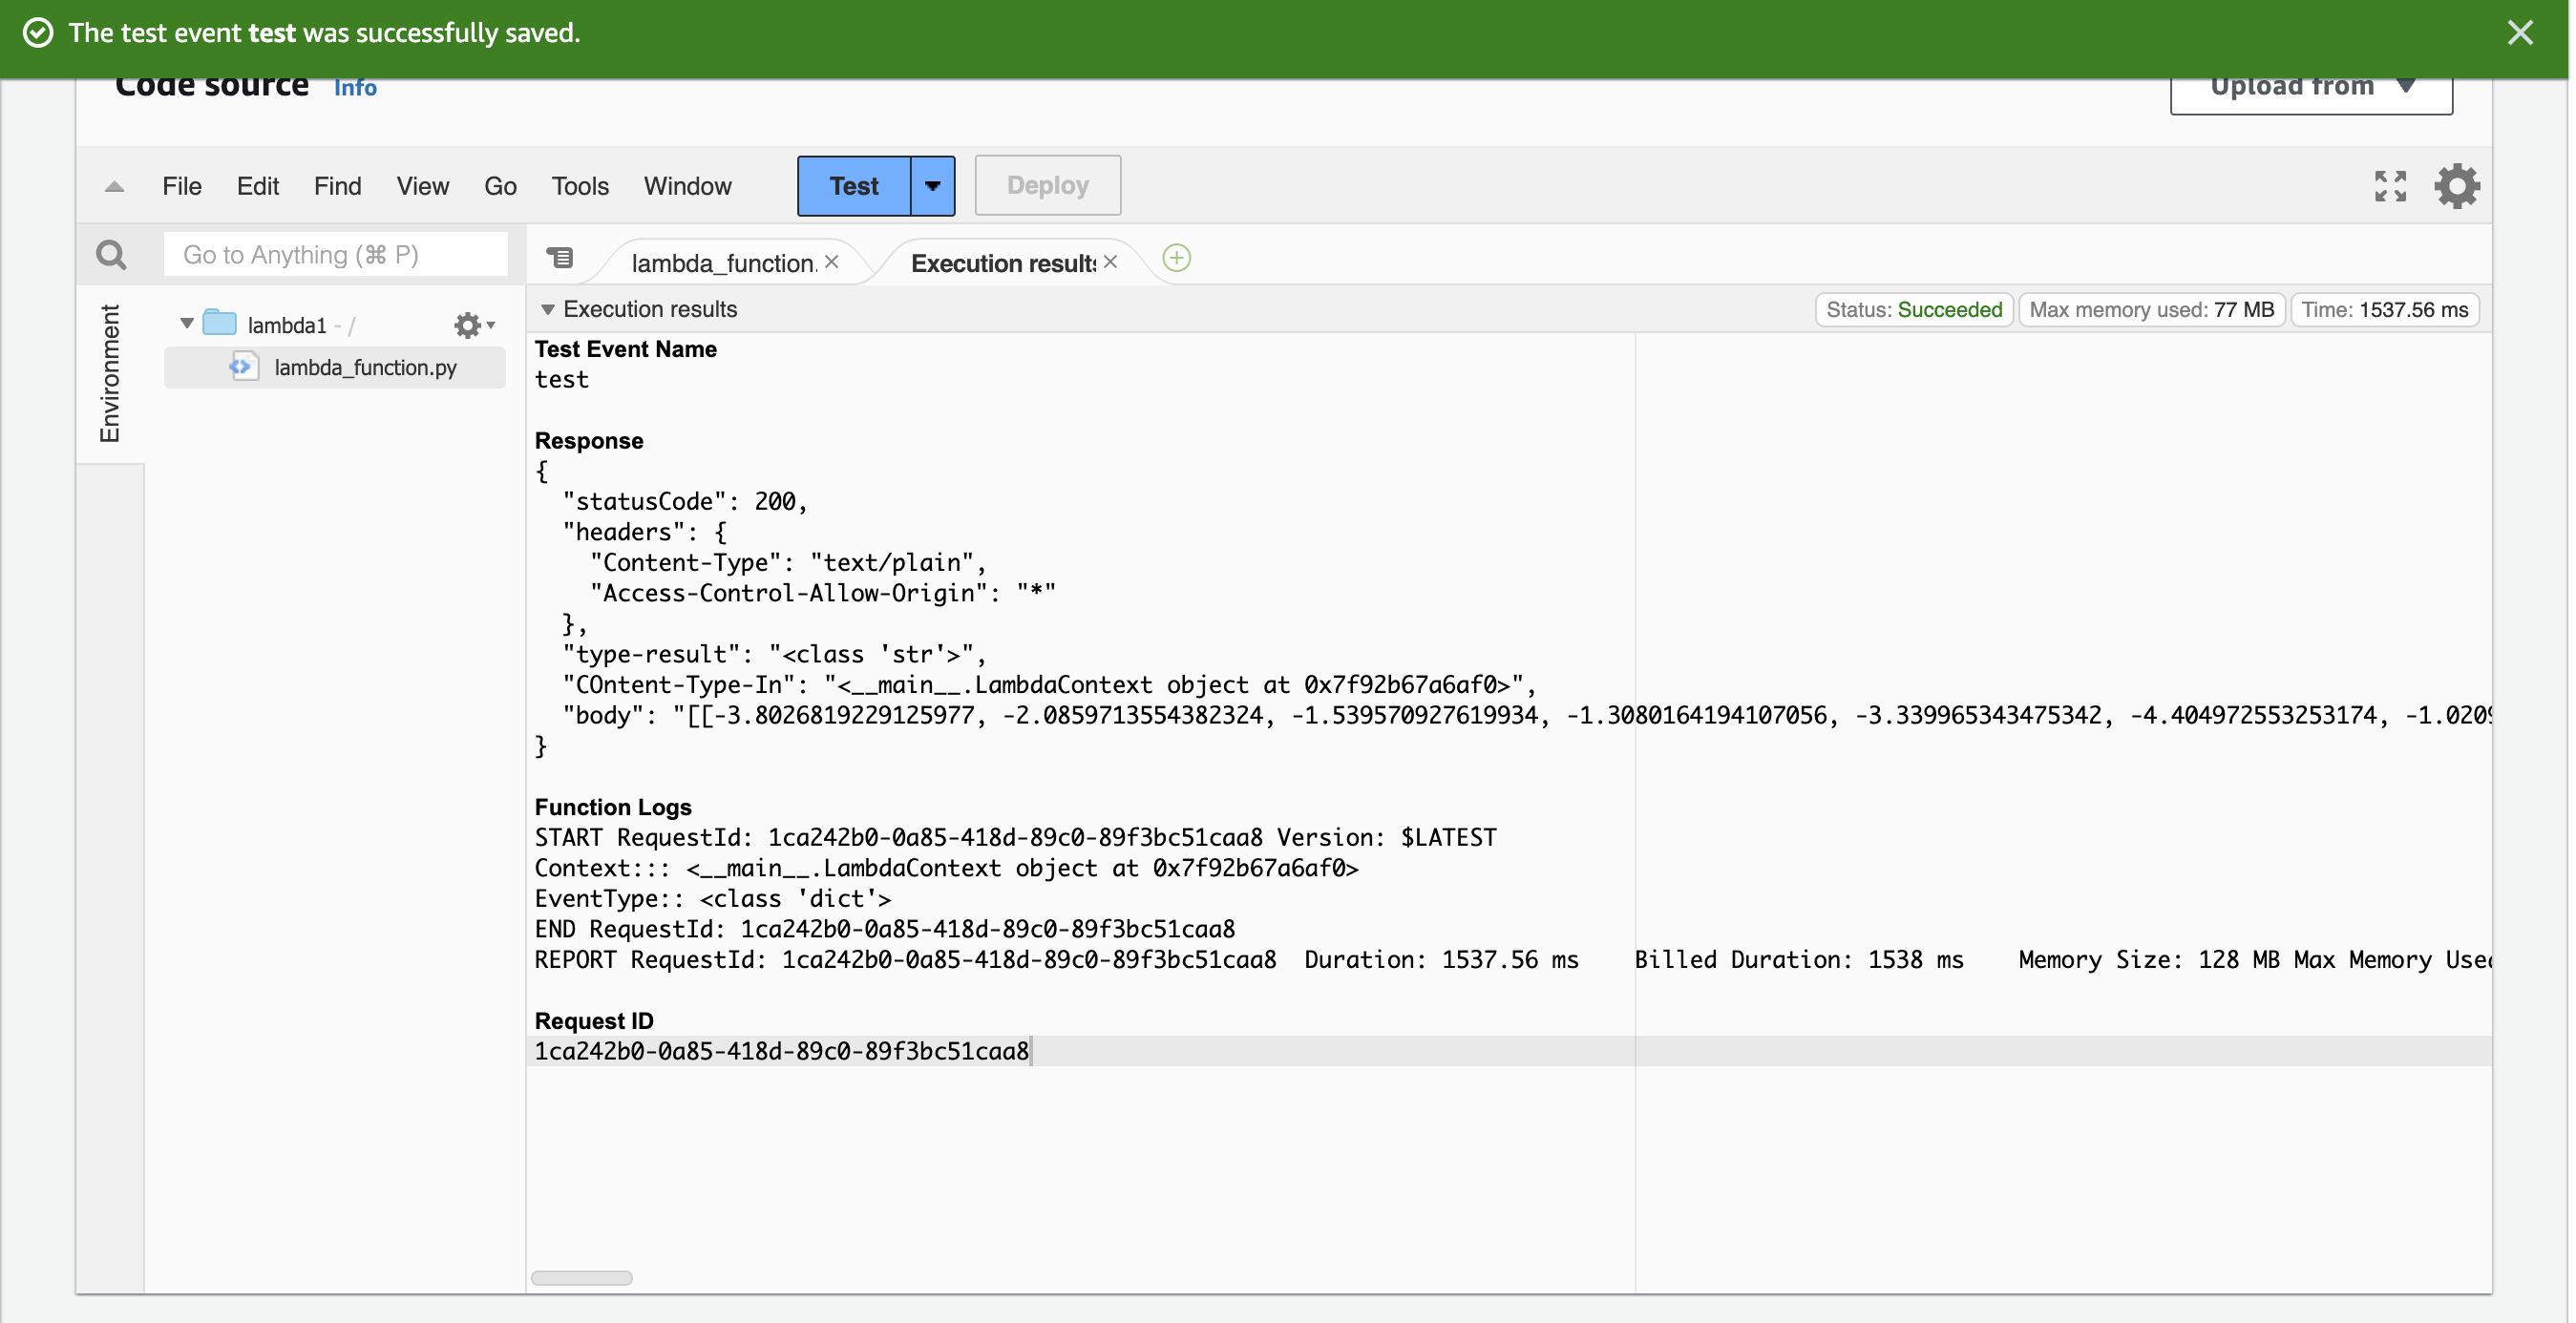Dismiss the green success notification

tap(2519, 33)
